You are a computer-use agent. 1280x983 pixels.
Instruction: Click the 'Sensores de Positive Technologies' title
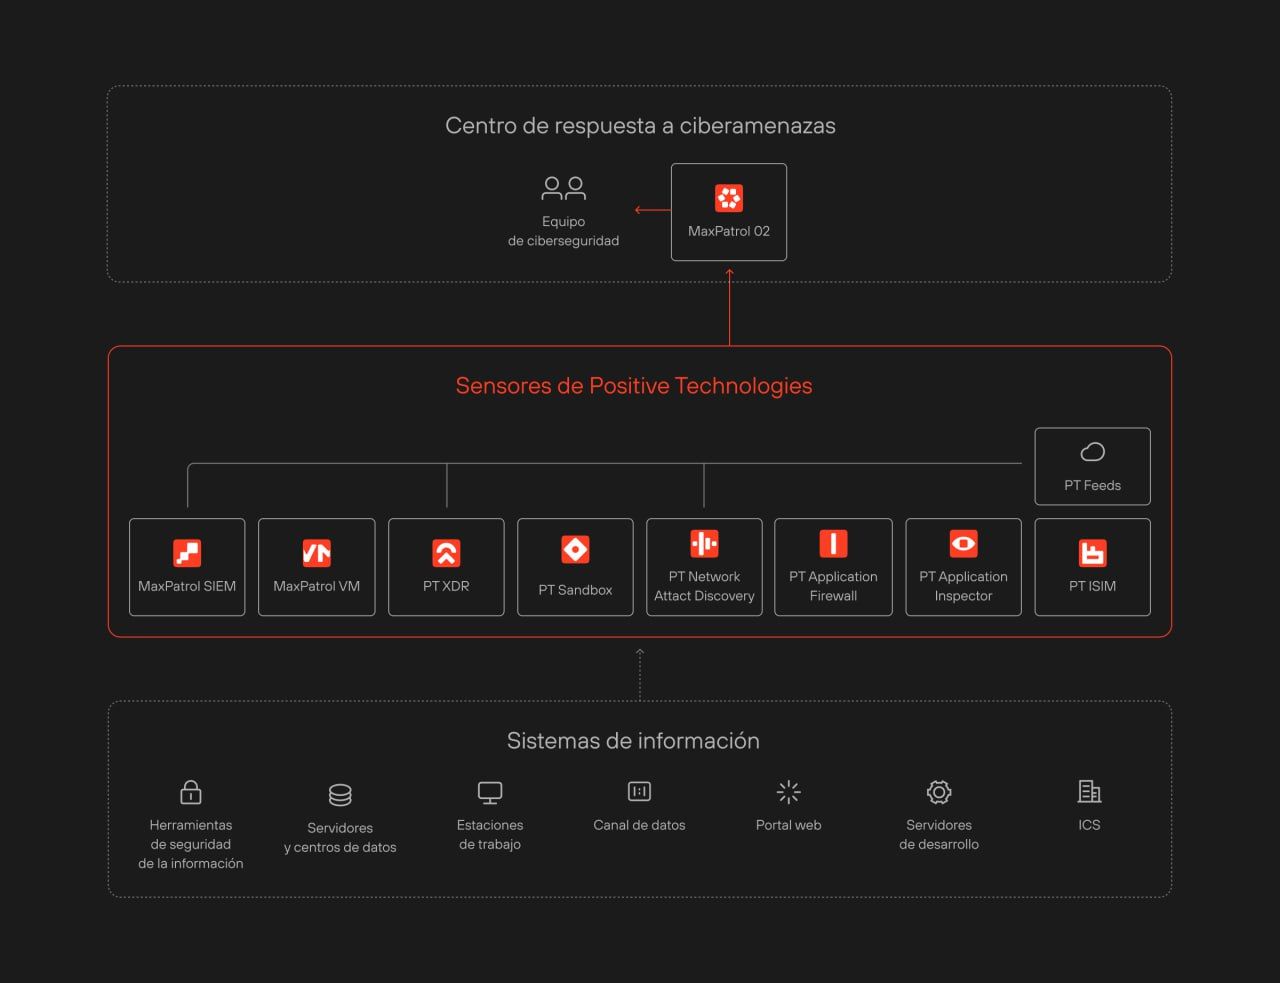click(634, 386)
